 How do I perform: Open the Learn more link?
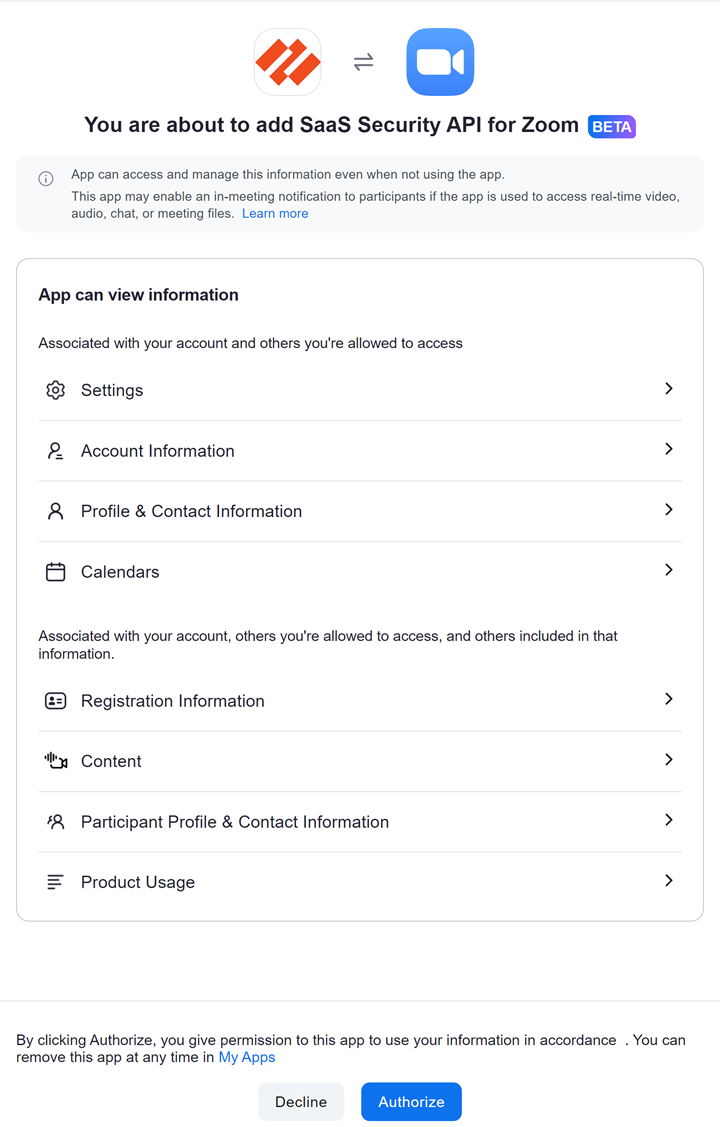point(275,214)
